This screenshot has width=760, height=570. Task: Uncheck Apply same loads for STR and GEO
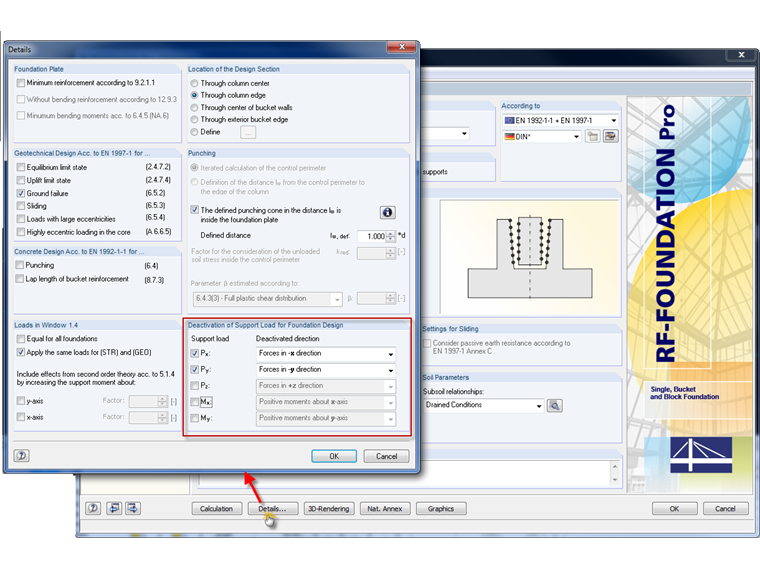20,352
